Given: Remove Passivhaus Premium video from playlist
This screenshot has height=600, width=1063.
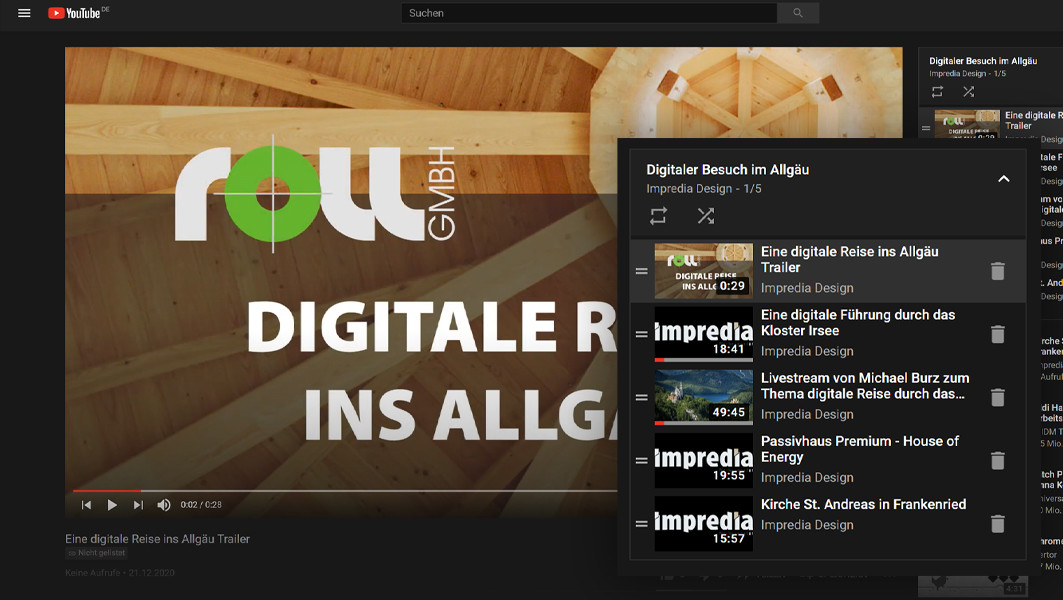Looking at the screenshot, I should 997,460.
